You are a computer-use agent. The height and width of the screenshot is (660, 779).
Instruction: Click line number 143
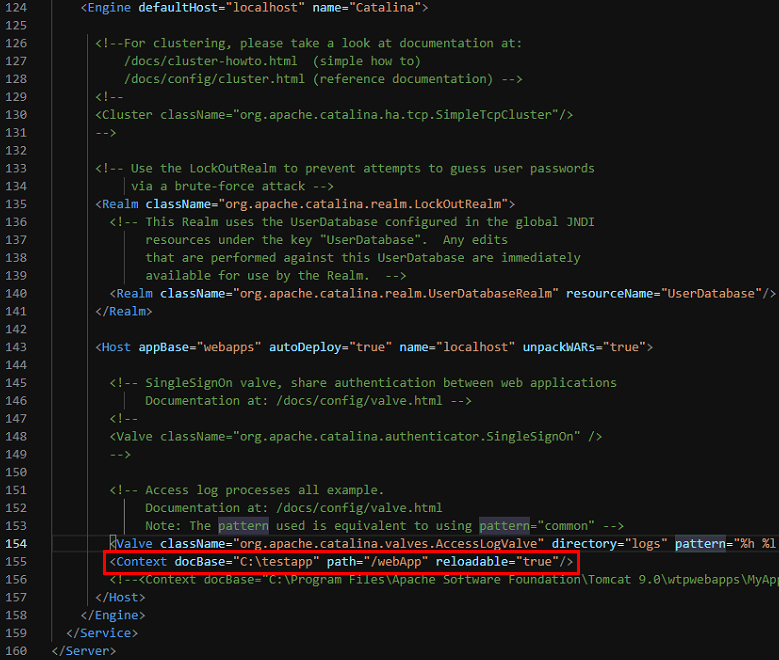pos(16,347)
